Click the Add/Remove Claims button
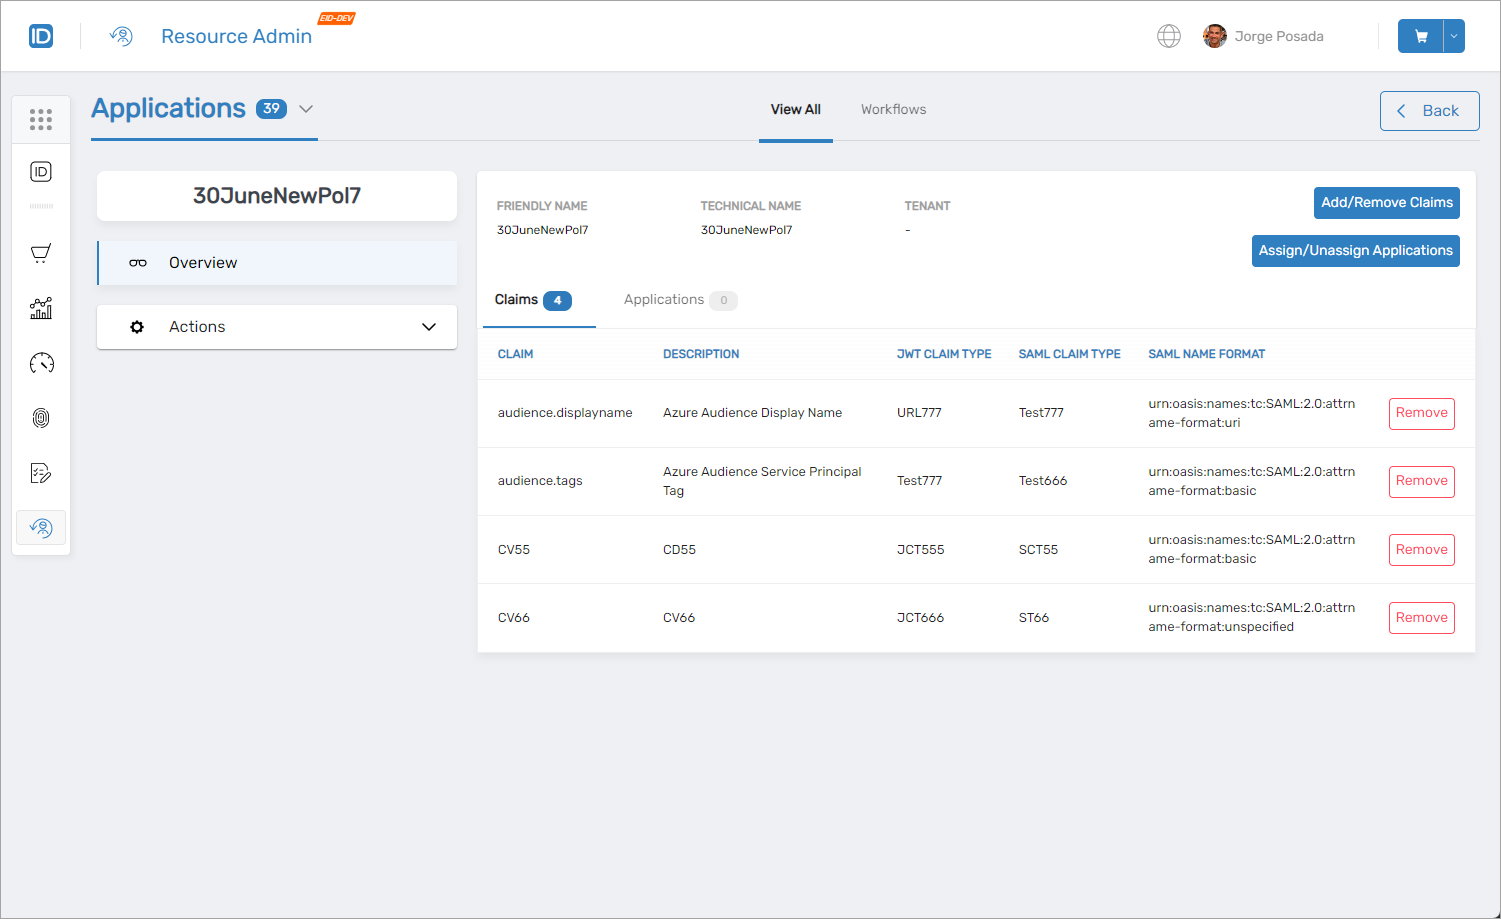Image resolution: width=1501 pixels, height=919 pixels. (x=1386, y=202)
